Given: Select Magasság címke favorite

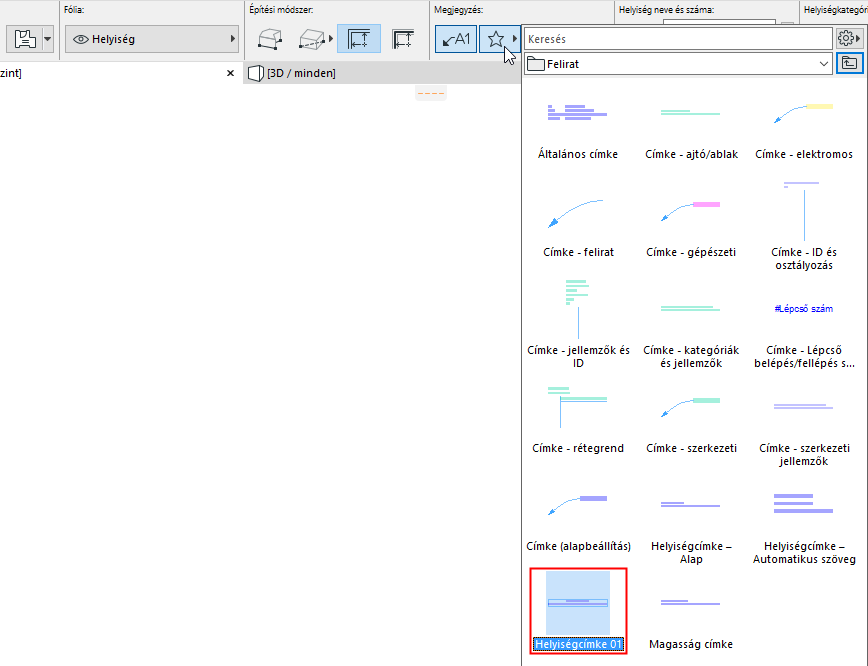Looking at the screenshot, I should coord(691,621).
